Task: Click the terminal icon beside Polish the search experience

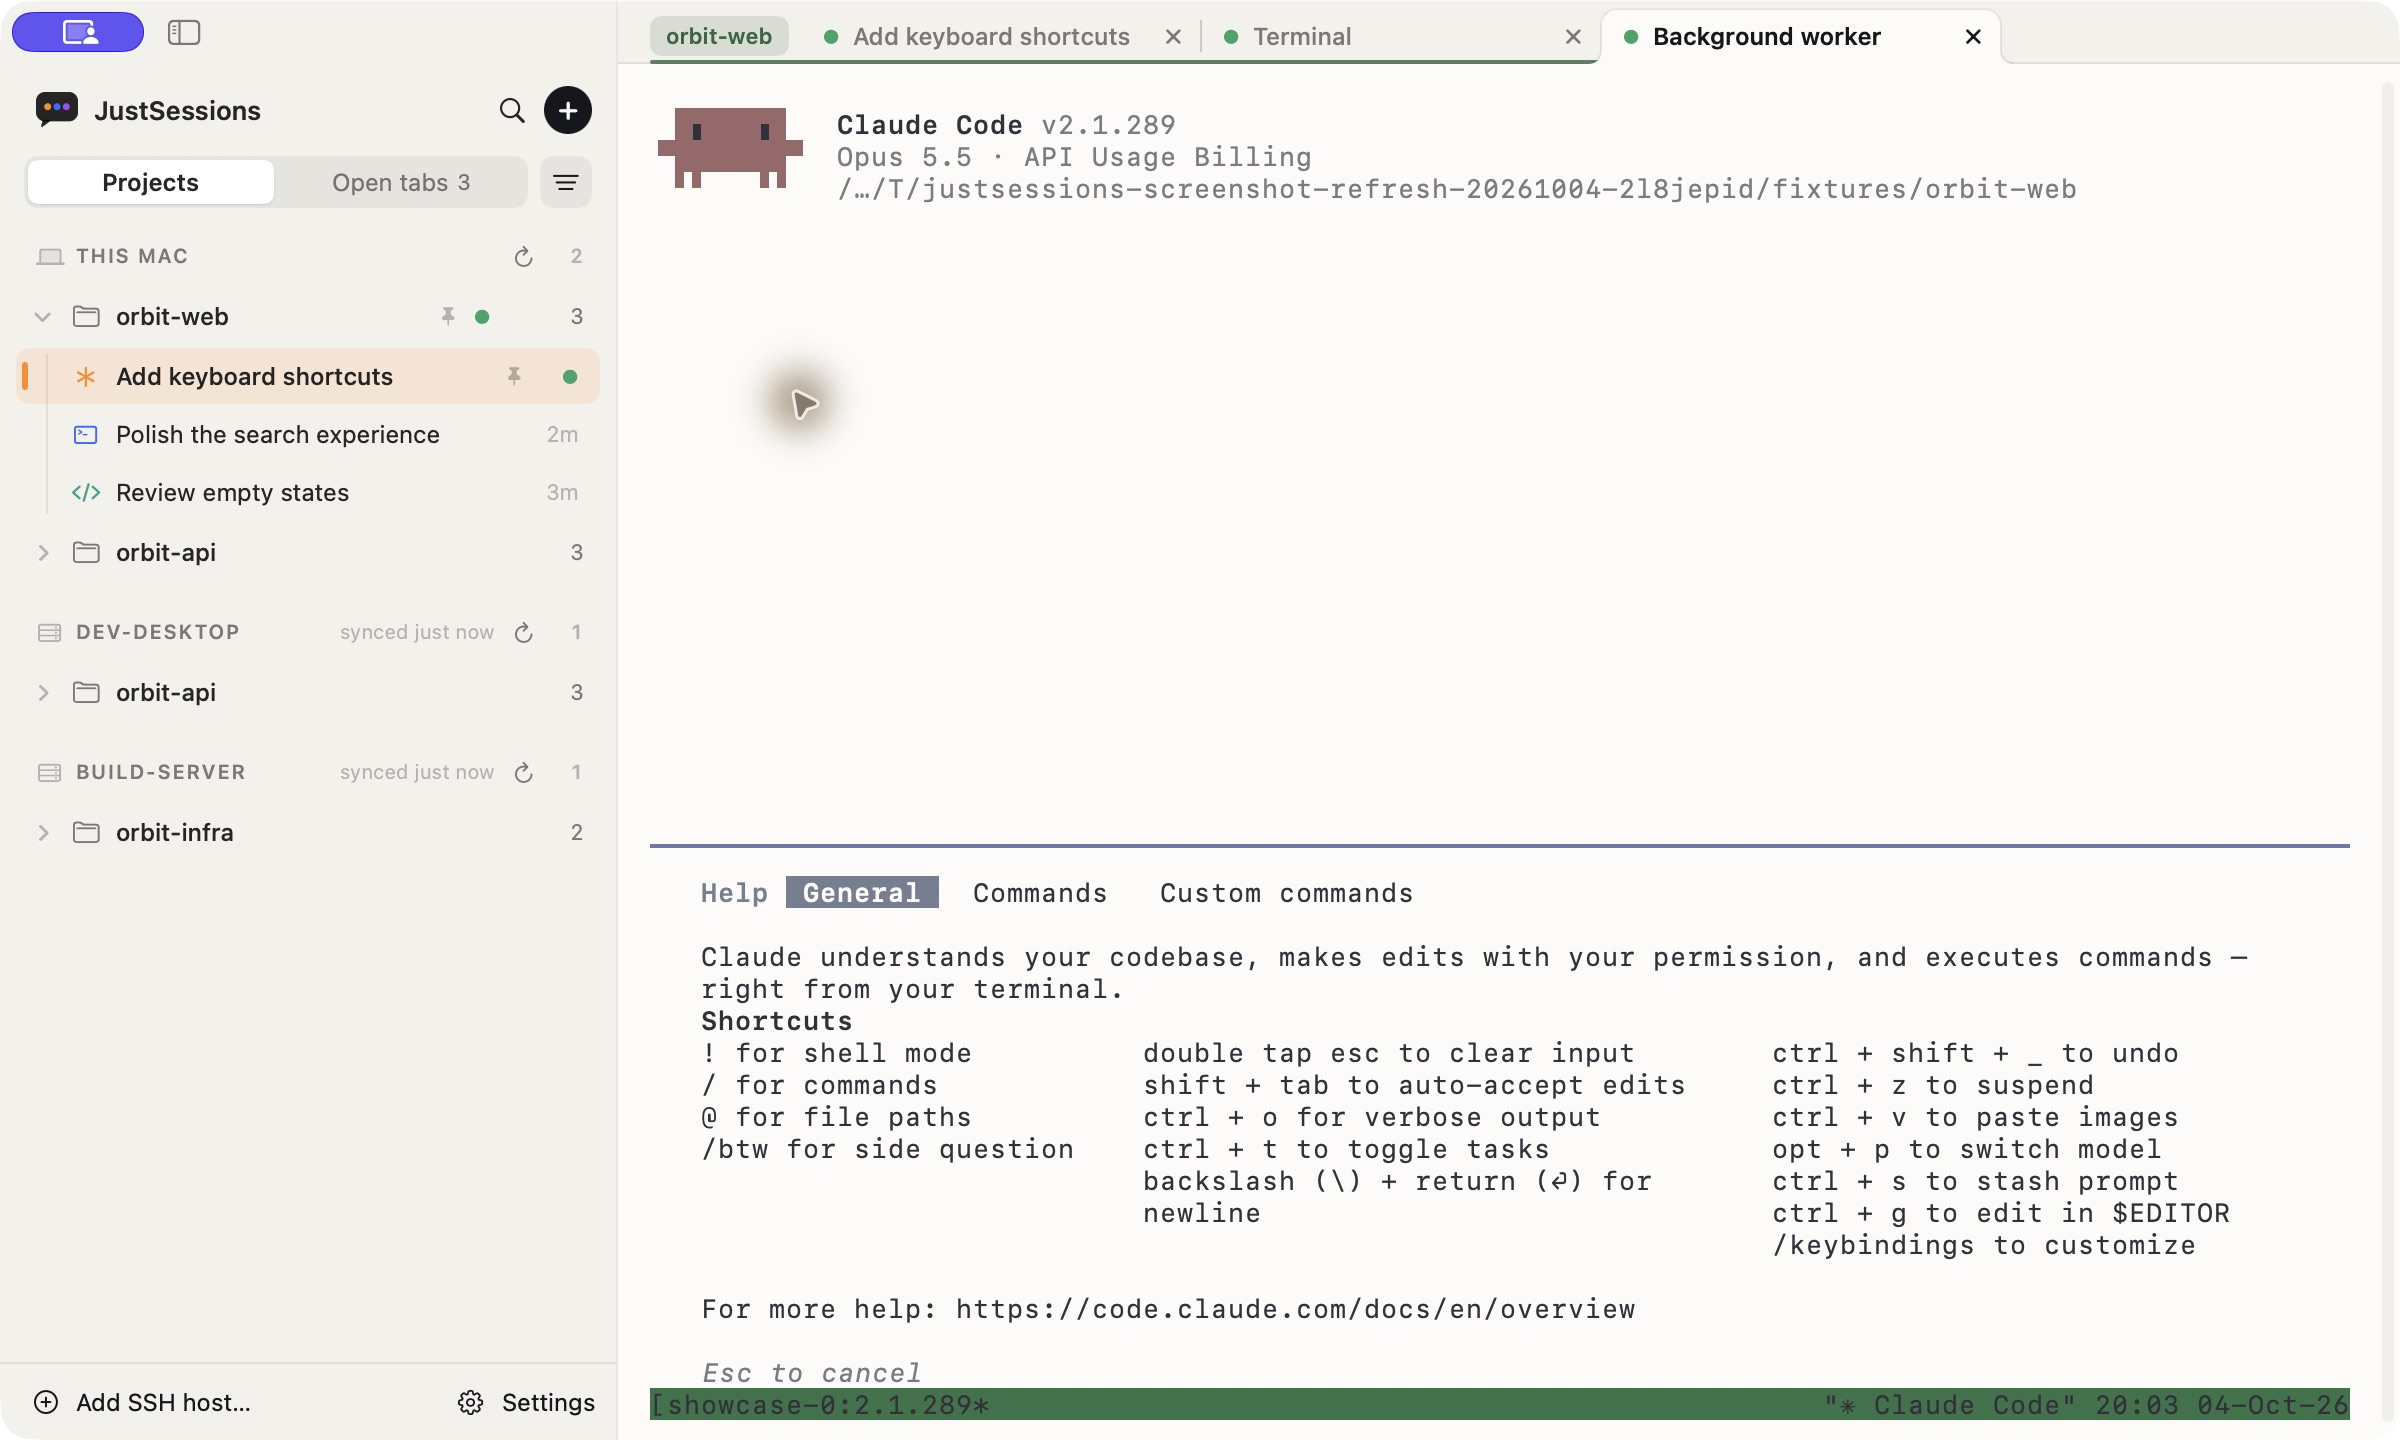Action: point(86,434)
